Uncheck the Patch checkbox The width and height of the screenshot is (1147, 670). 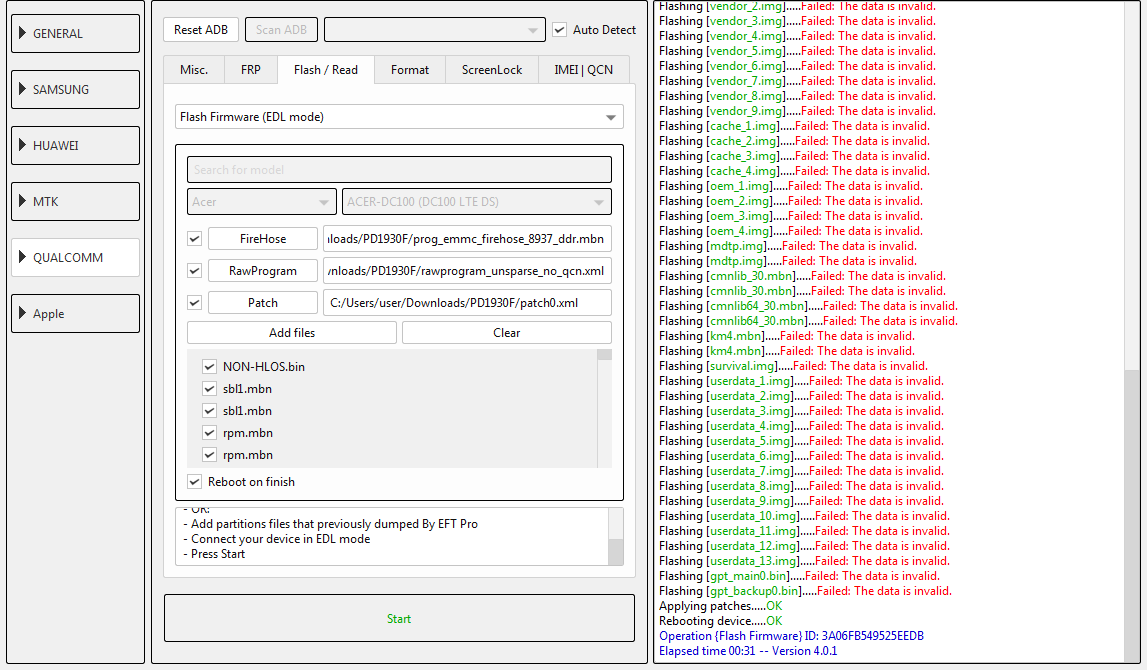[x=194, y=302]
